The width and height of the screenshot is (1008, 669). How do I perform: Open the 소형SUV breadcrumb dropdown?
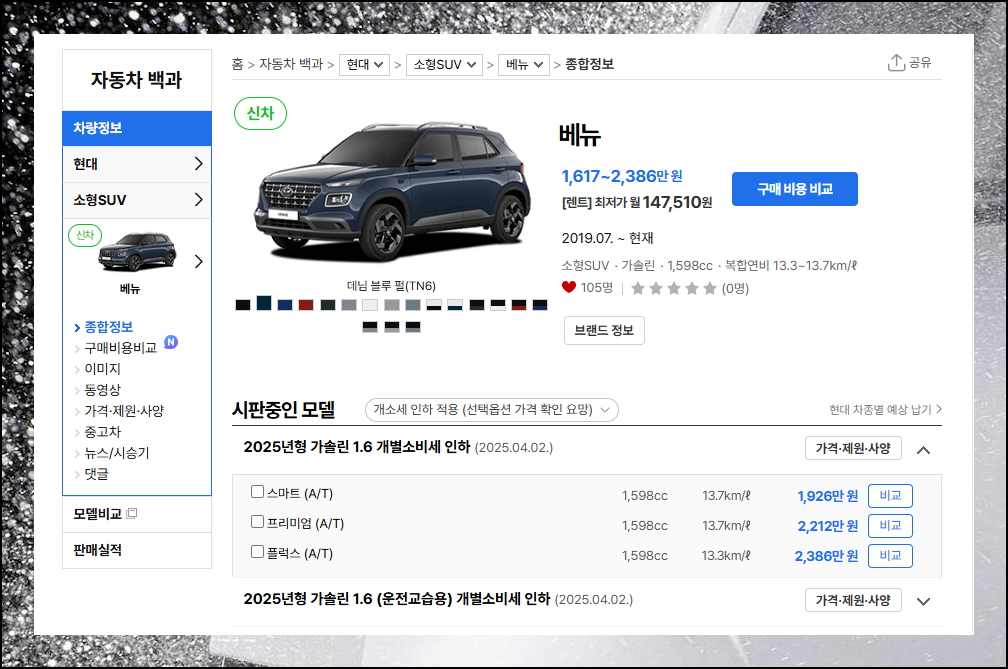[444, 64]
